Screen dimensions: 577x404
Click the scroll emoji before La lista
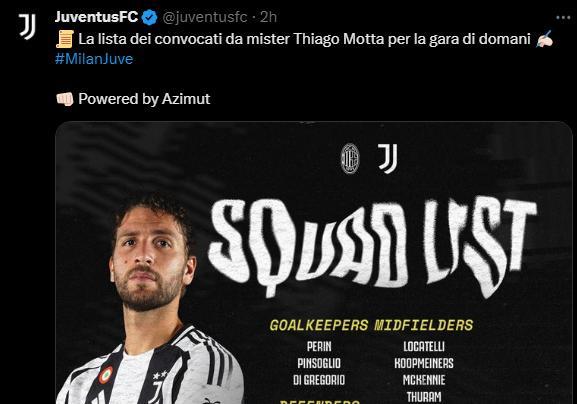coord(65,39)
